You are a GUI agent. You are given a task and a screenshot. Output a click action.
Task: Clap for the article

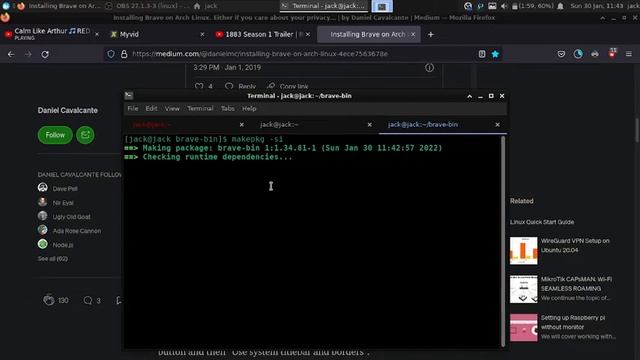coord(49,300)
